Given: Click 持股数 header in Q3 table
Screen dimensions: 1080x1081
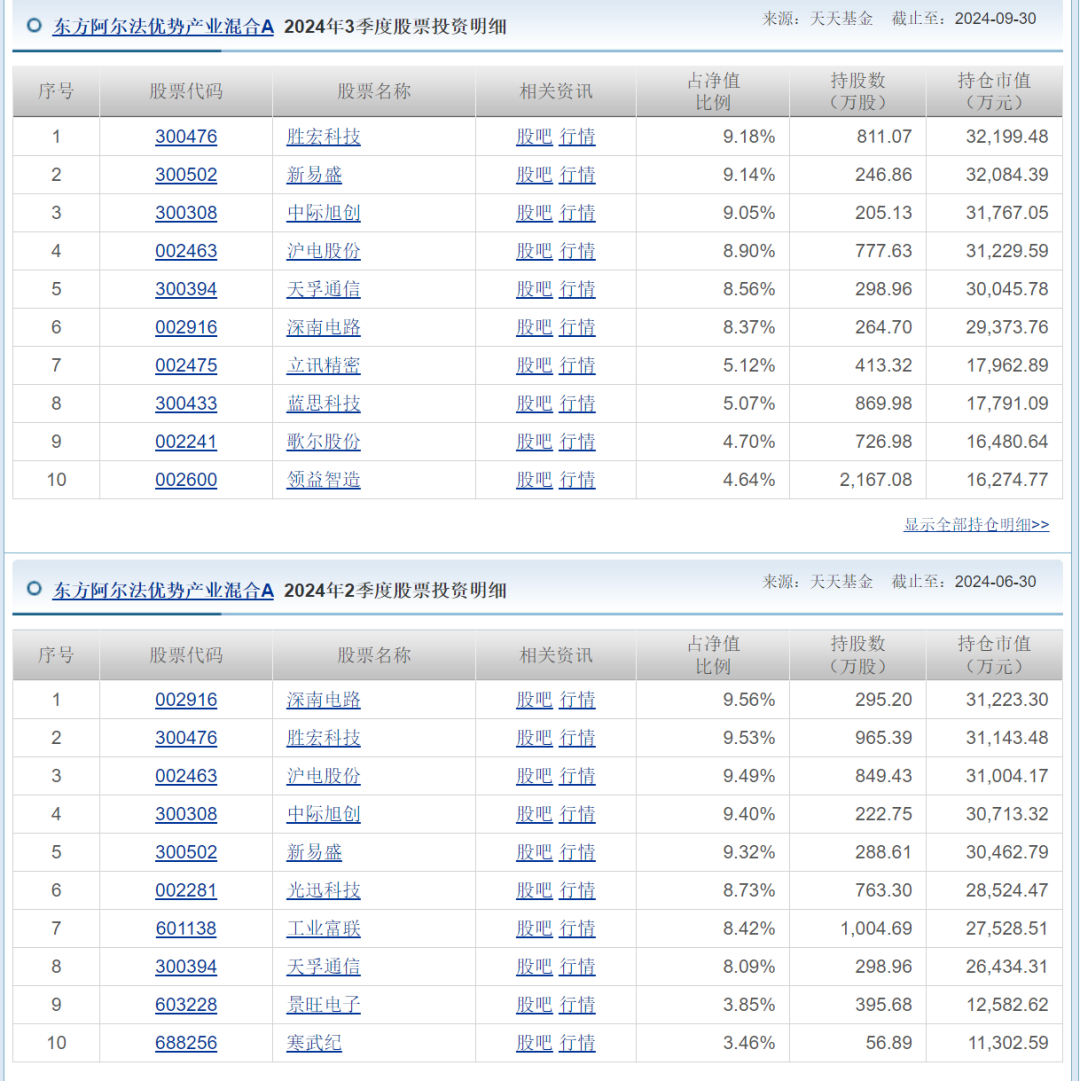Looking at the screenshot, I should pyautogui.click(x=857, y=92).
